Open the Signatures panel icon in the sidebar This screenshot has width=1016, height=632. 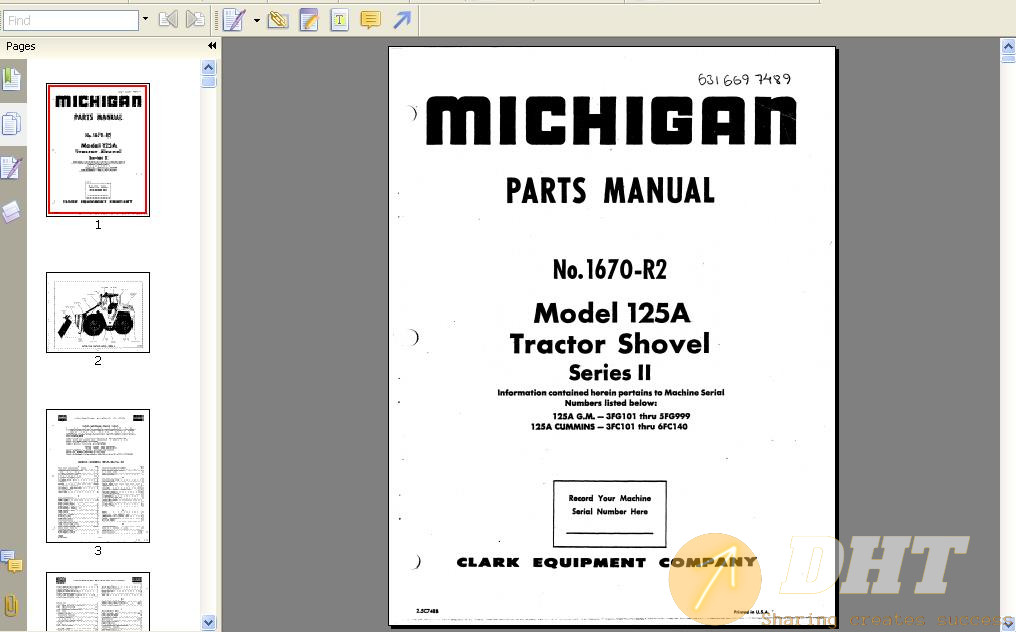click(12, 167)
